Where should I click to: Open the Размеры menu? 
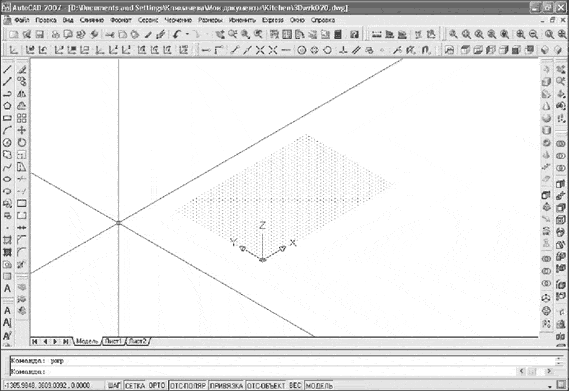tap(210, 20)
